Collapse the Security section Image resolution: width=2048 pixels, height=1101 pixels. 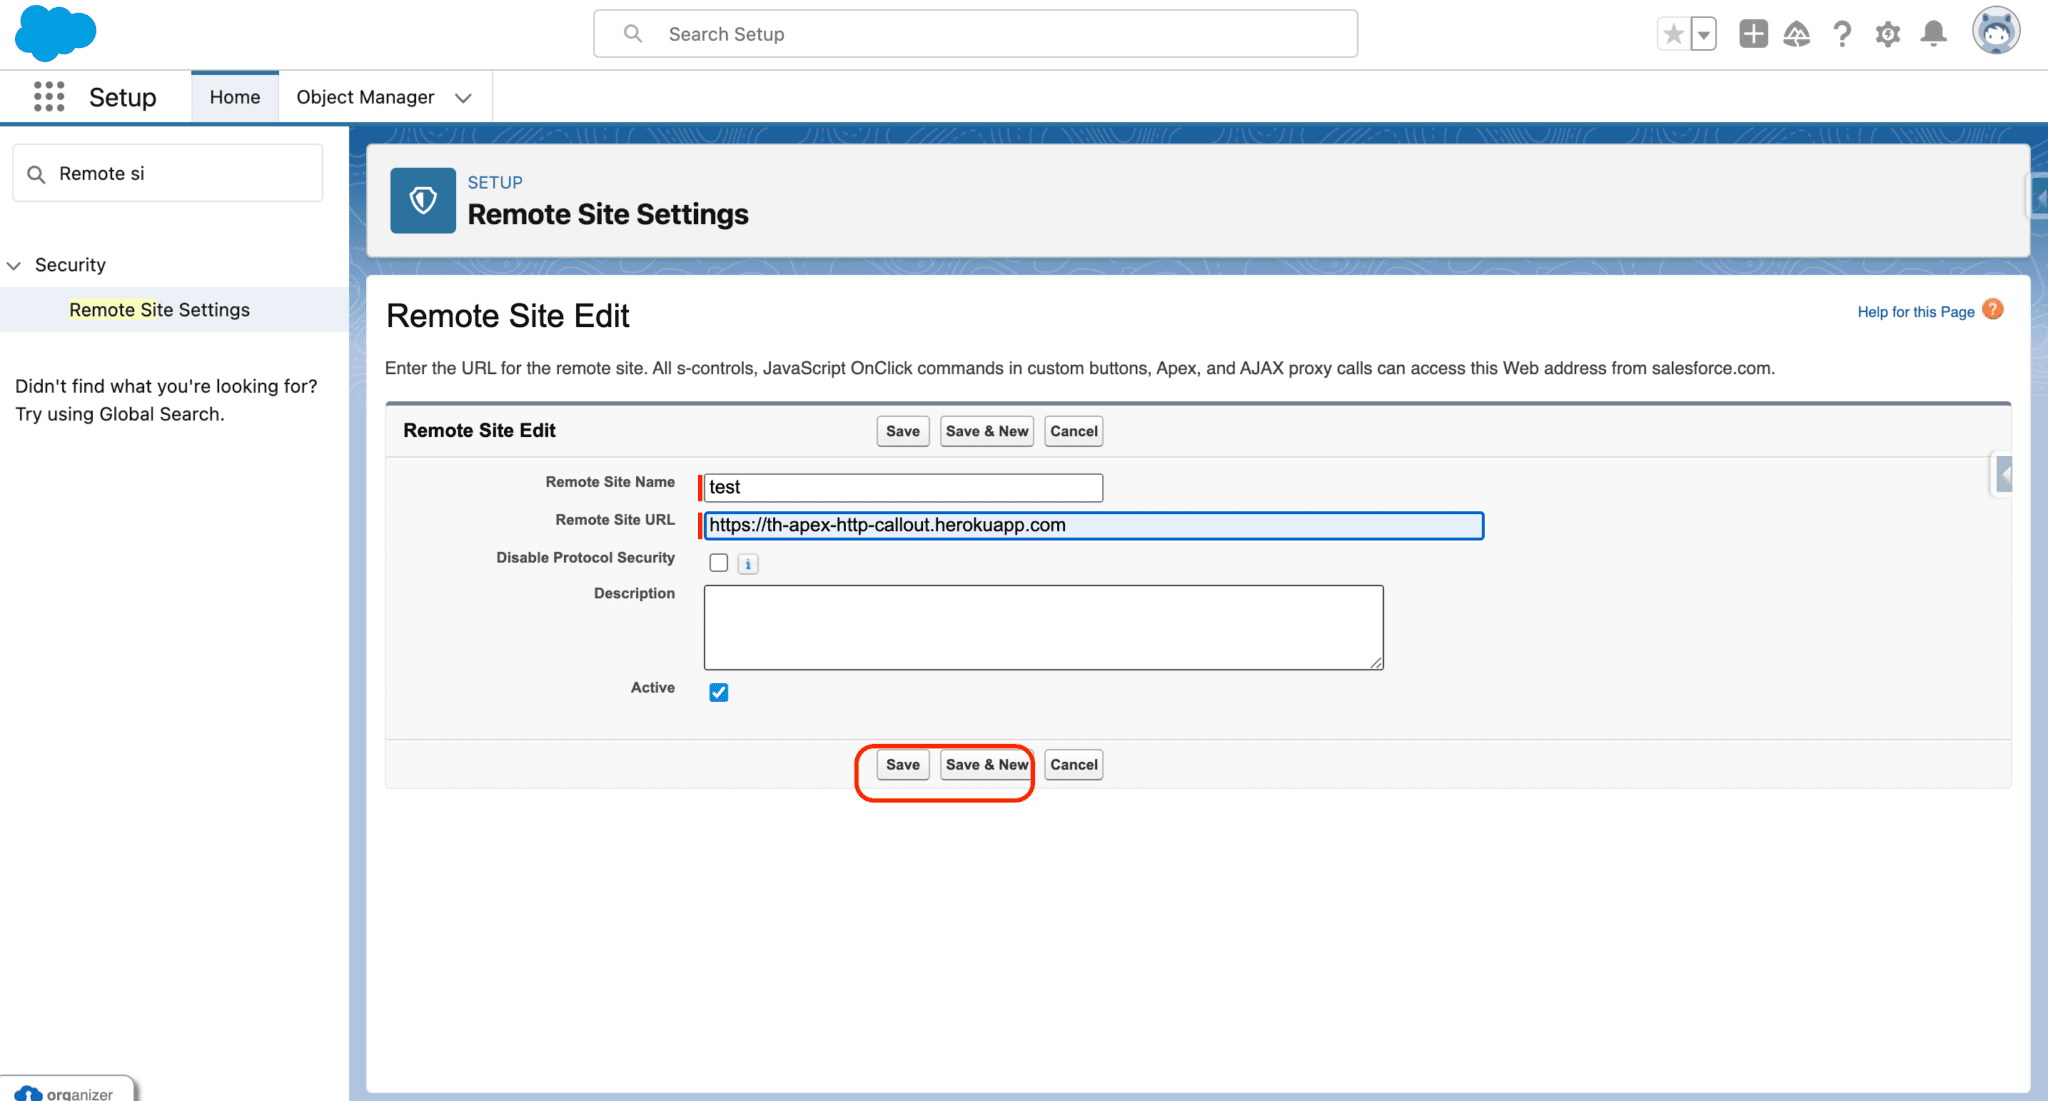click(14, 265)
